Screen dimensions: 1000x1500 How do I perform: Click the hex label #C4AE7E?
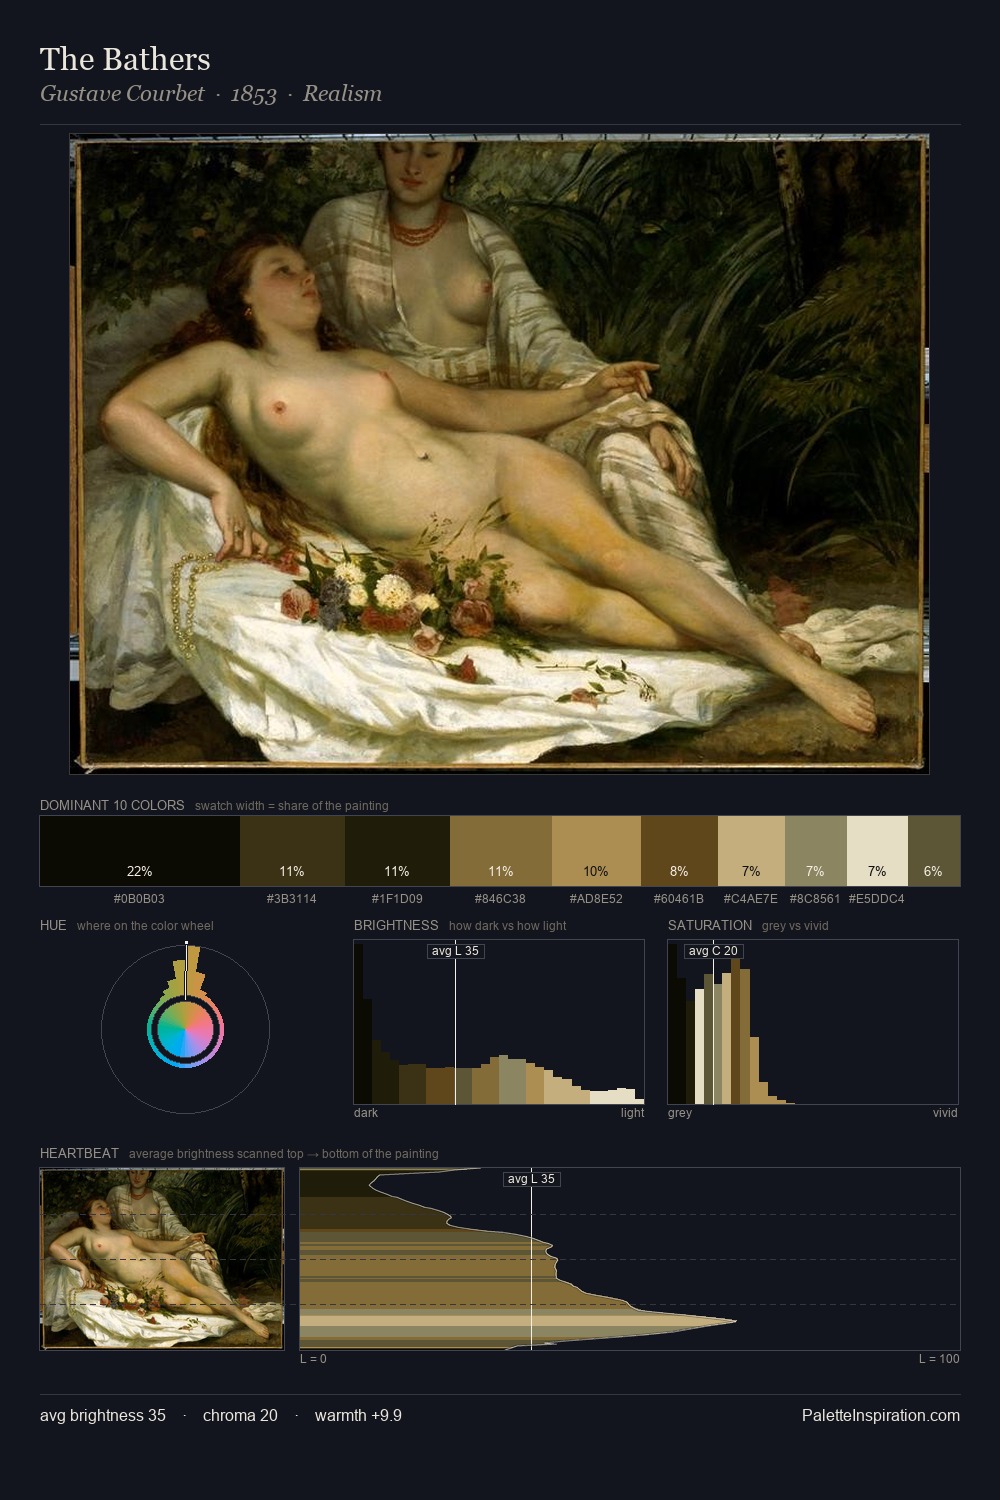[x=751, y=899]
